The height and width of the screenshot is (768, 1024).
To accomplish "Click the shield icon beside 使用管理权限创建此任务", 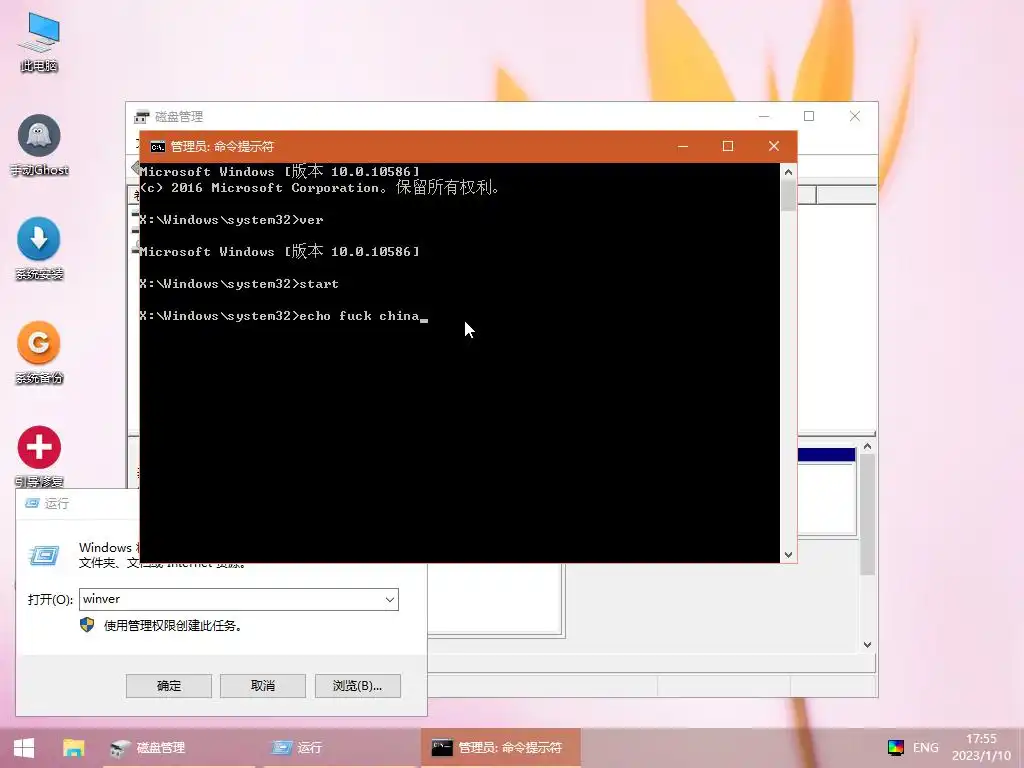I will pyautogui.click(x=87, y=625).
